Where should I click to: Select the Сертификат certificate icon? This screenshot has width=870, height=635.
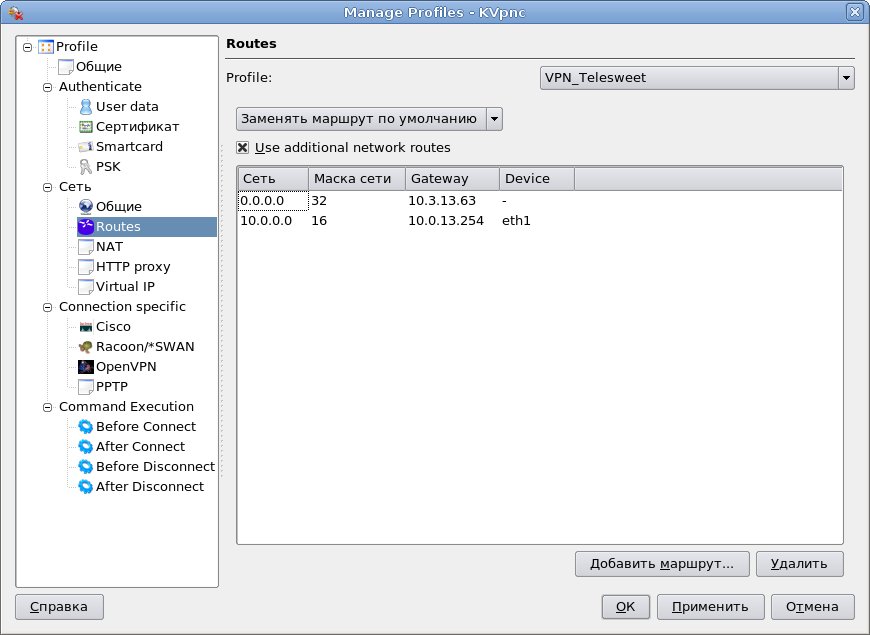(x=86, y=127)
